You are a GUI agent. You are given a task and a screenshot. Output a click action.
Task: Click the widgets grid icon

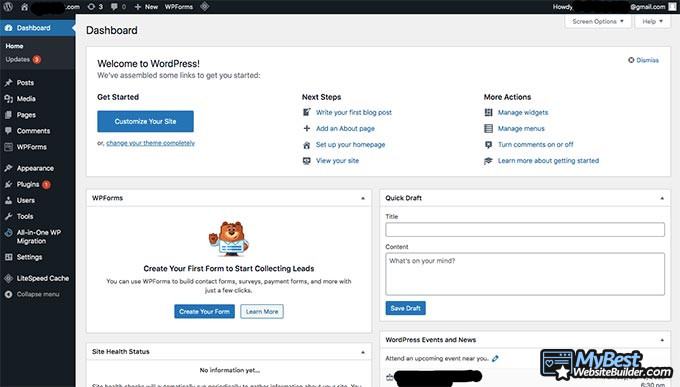point(488,112)
